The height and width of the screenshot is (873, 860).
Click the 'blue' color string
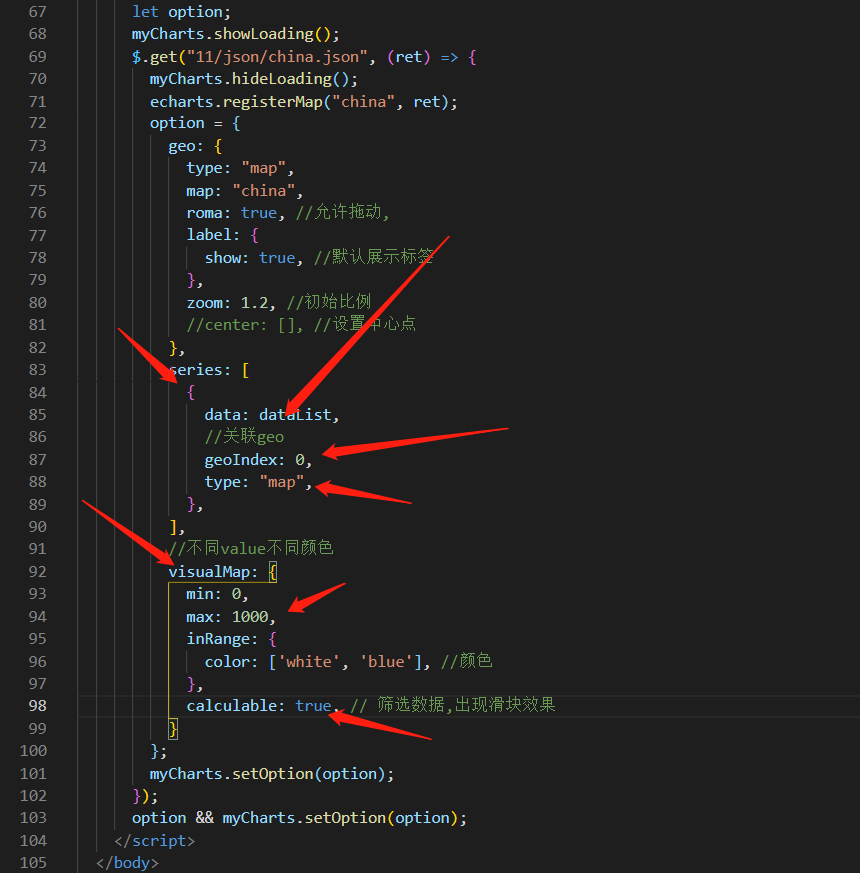click(386, 662)
